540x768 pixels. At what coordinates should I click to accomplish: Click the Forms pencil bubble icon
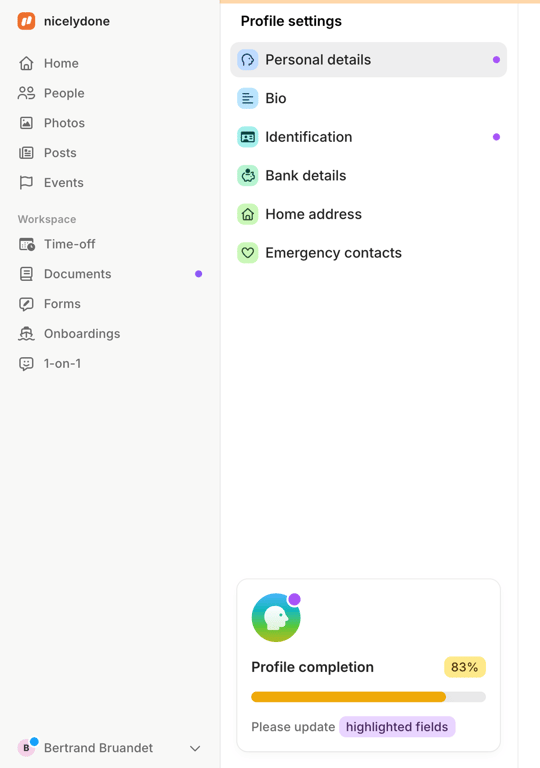pos(26,304)
